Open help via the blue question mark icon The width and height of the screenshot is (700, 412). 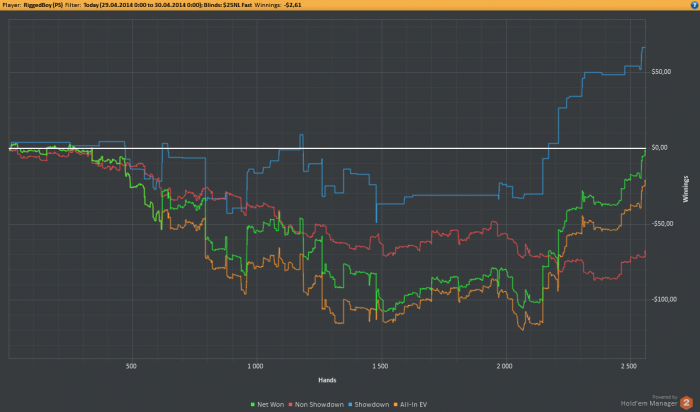tap(694, 5)
